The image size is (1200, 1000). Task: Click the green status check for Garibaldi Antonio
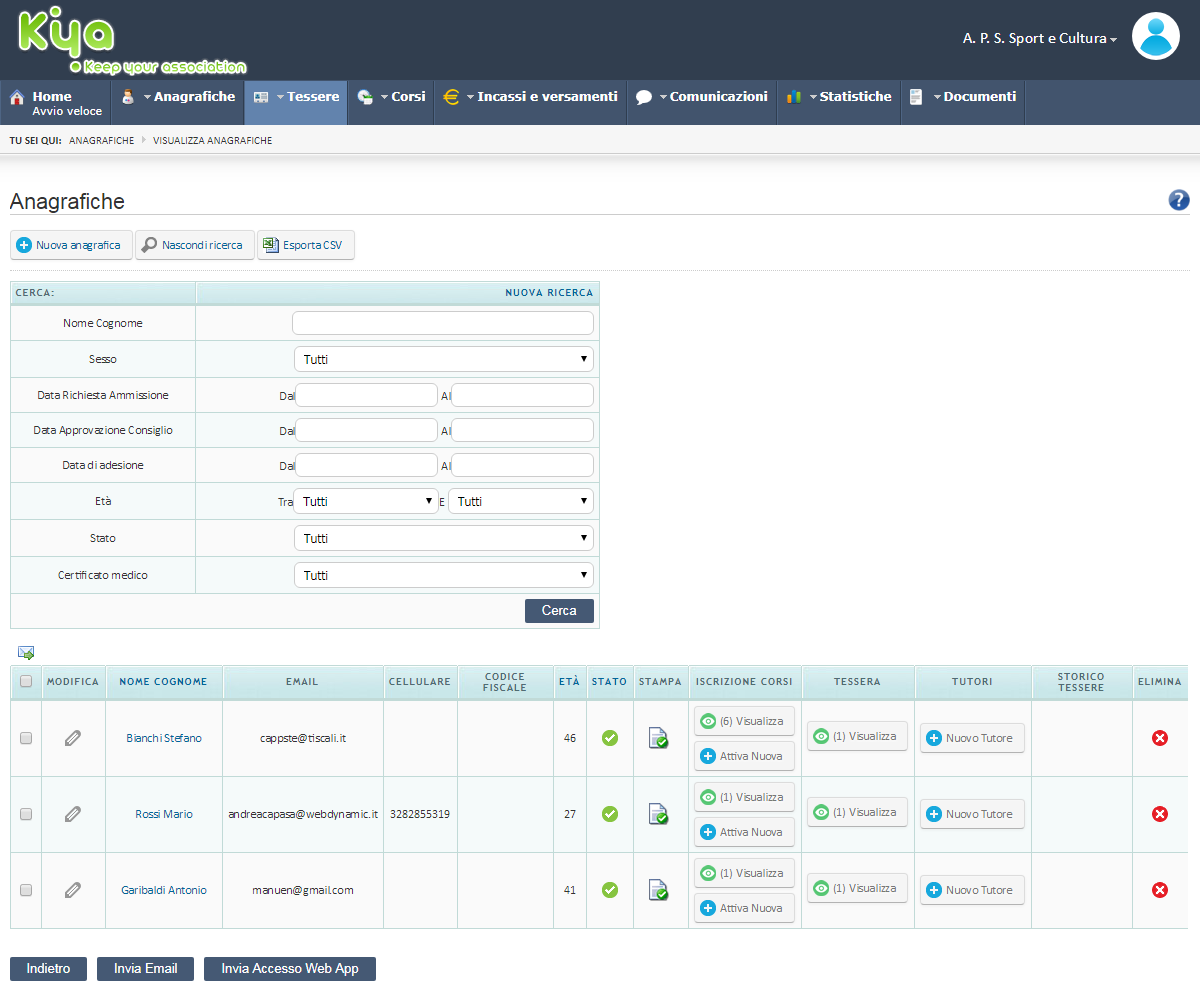[x=610, y=890]
